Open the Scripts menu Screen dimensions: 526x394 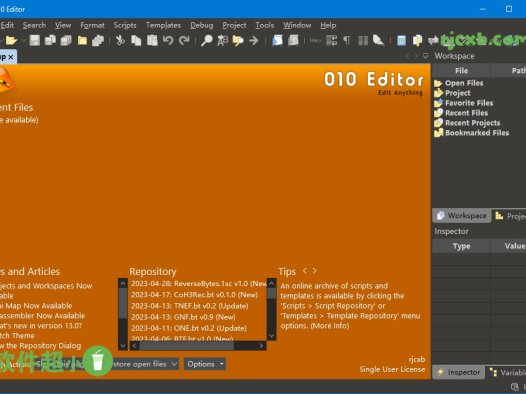(x=125, y=25)
